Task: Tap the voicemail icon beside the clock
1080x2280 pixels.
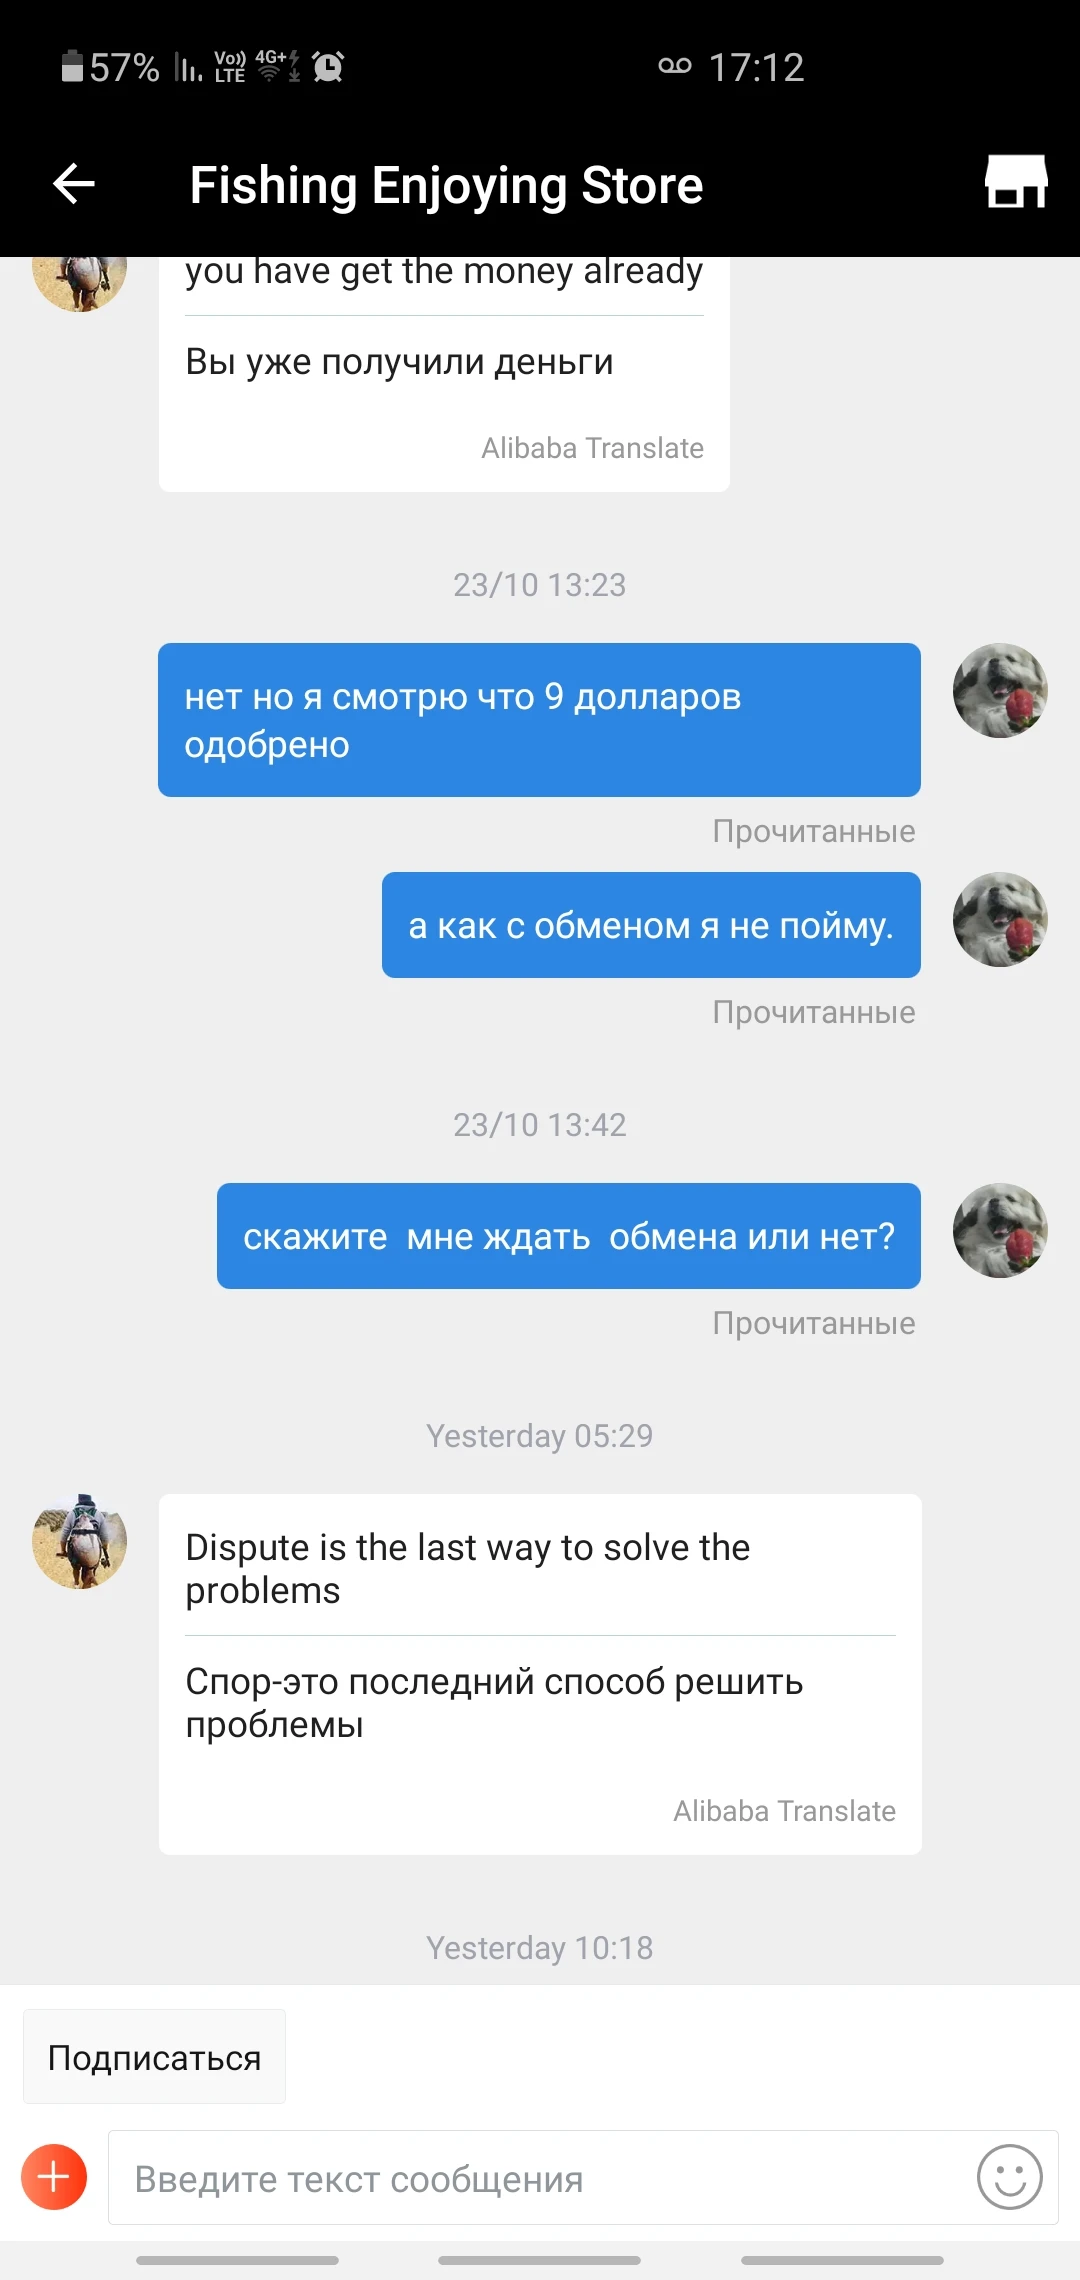Action: click(675, 66)
